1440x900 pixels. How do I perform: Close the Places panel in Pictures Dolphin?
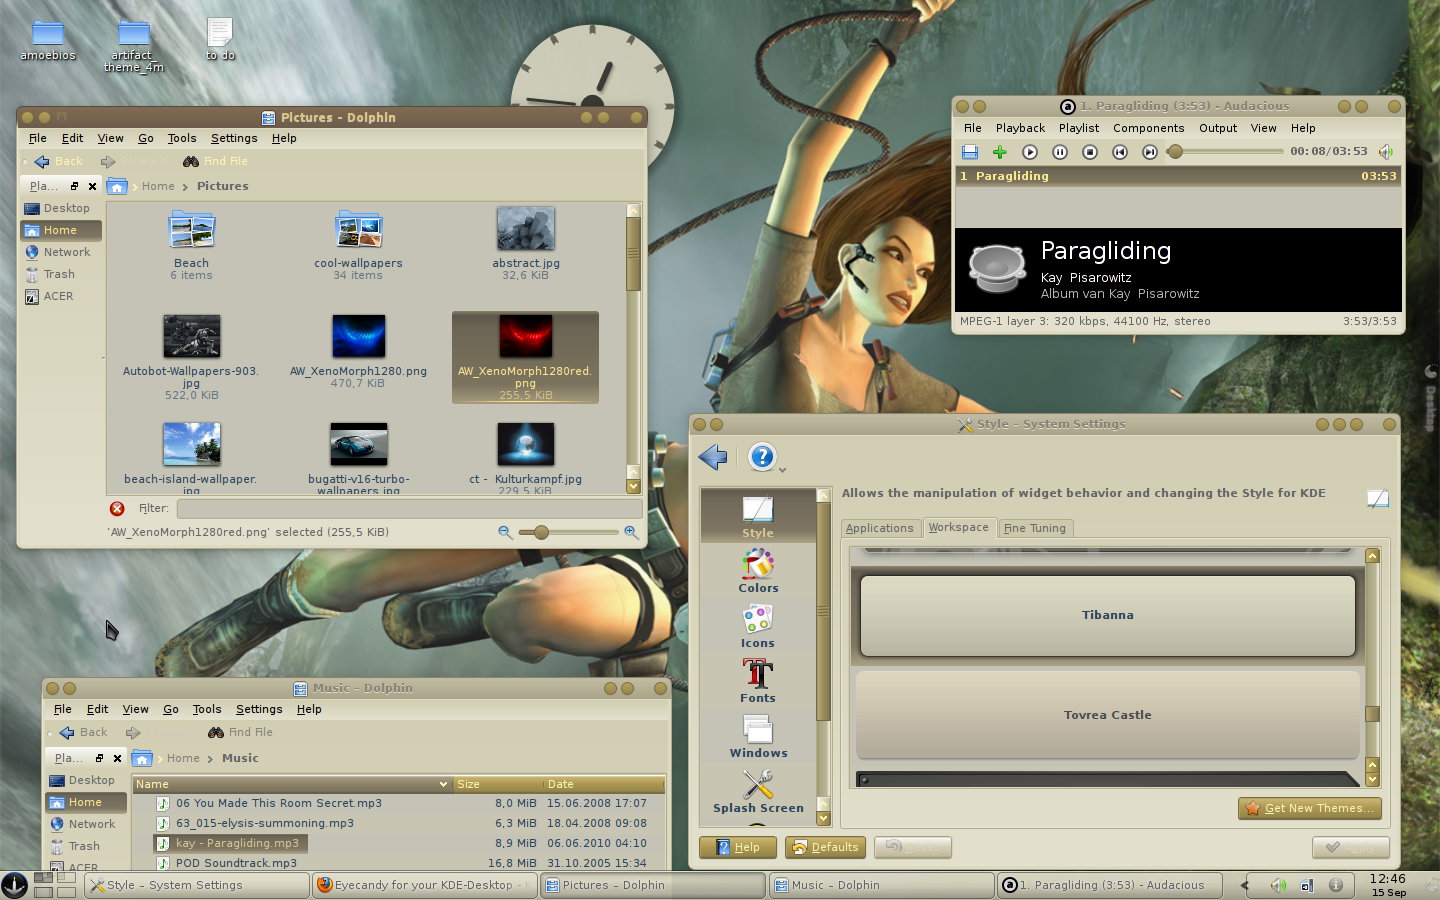93,186
